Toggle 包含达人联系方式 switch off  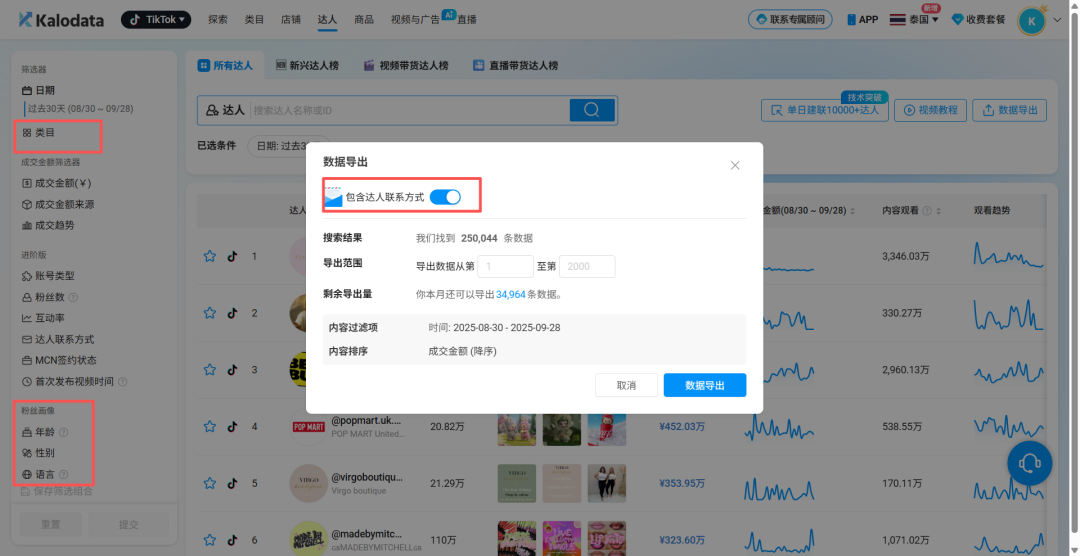445,197
